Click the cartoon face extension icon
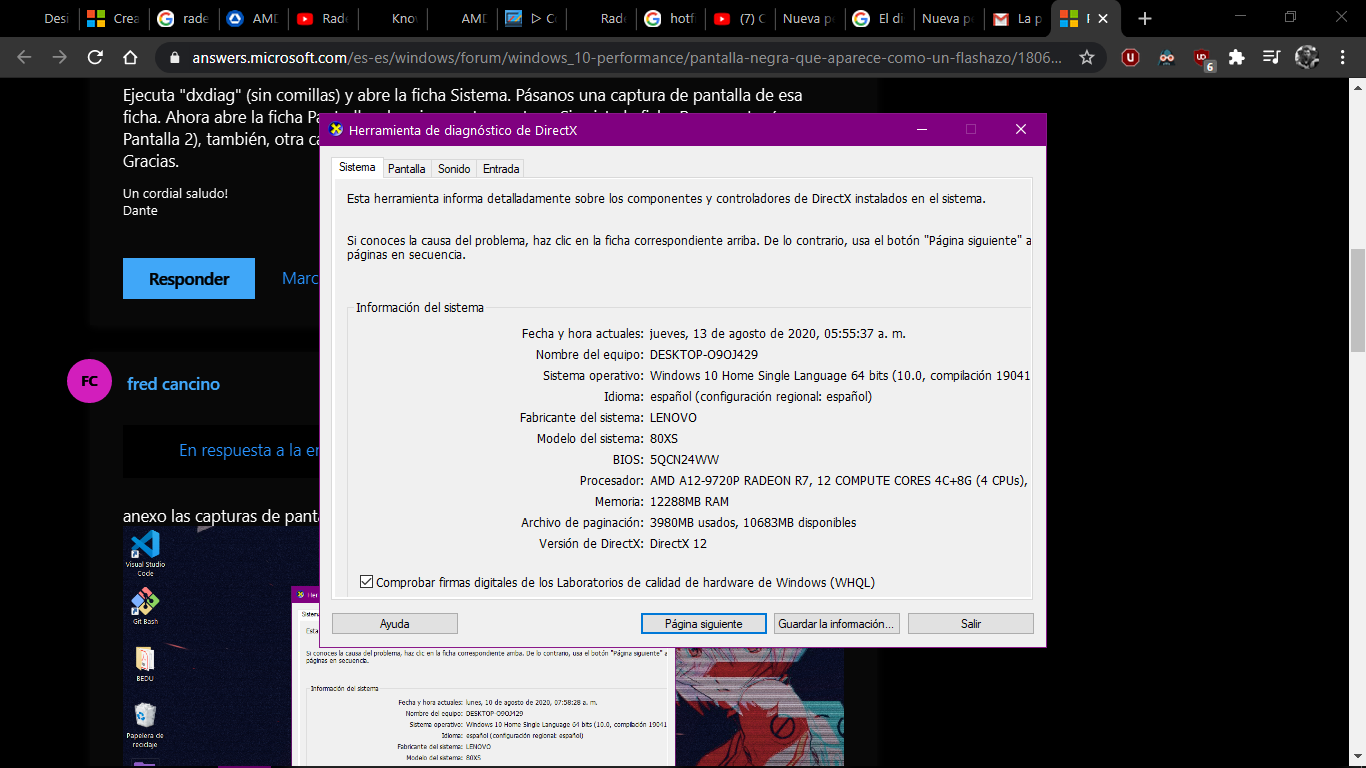 (1167, 58)
